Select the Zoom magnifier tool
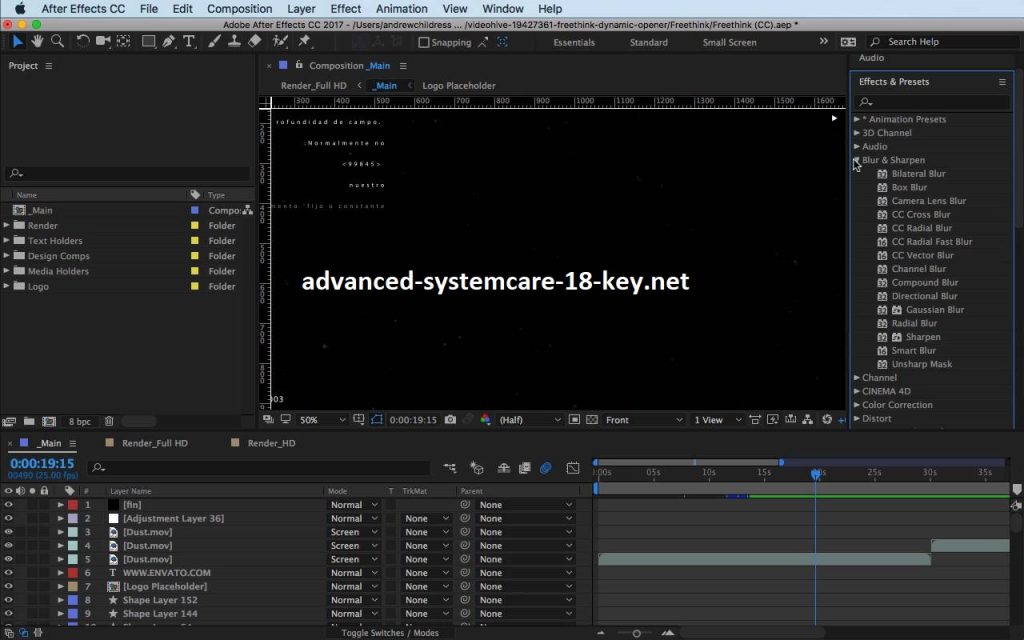 coord(57,41)
